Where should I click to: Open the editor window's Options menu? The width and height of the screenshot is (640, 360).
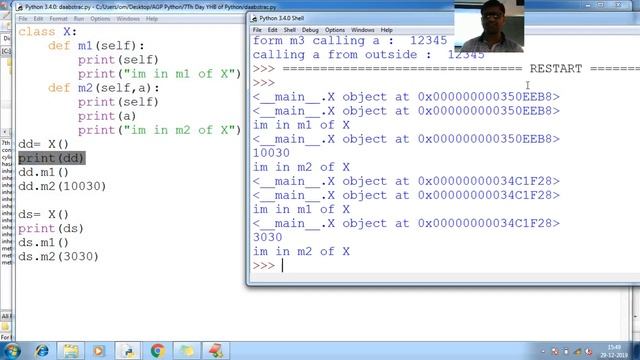pyautogui.click(x=100, y=19)
